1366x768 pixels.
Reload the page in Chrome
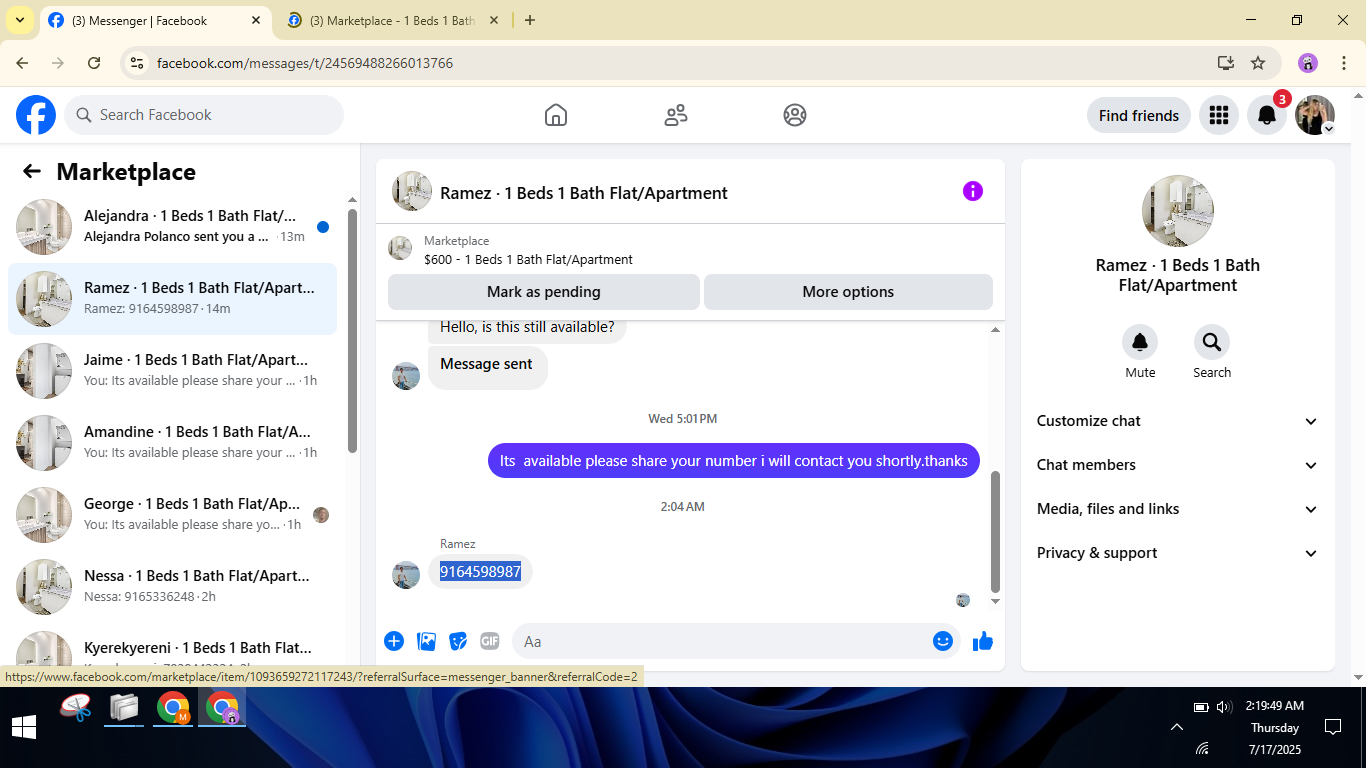coord(94,63)
